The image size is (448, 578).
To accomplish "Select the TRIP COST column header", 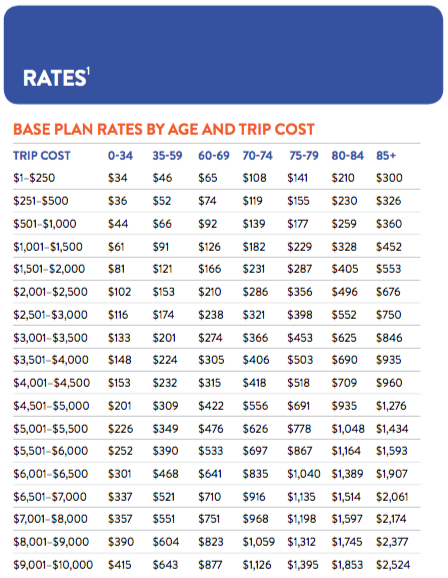I will pos(42,156).
